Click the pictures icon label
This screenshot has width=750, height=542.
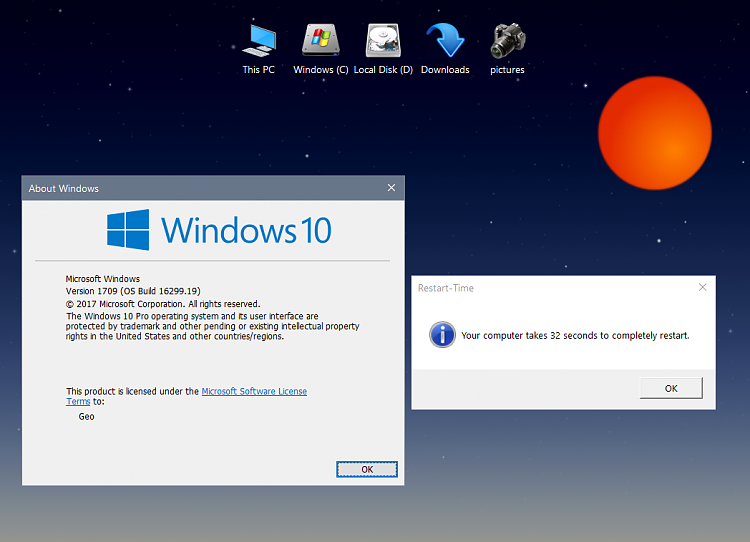point(507,70)
